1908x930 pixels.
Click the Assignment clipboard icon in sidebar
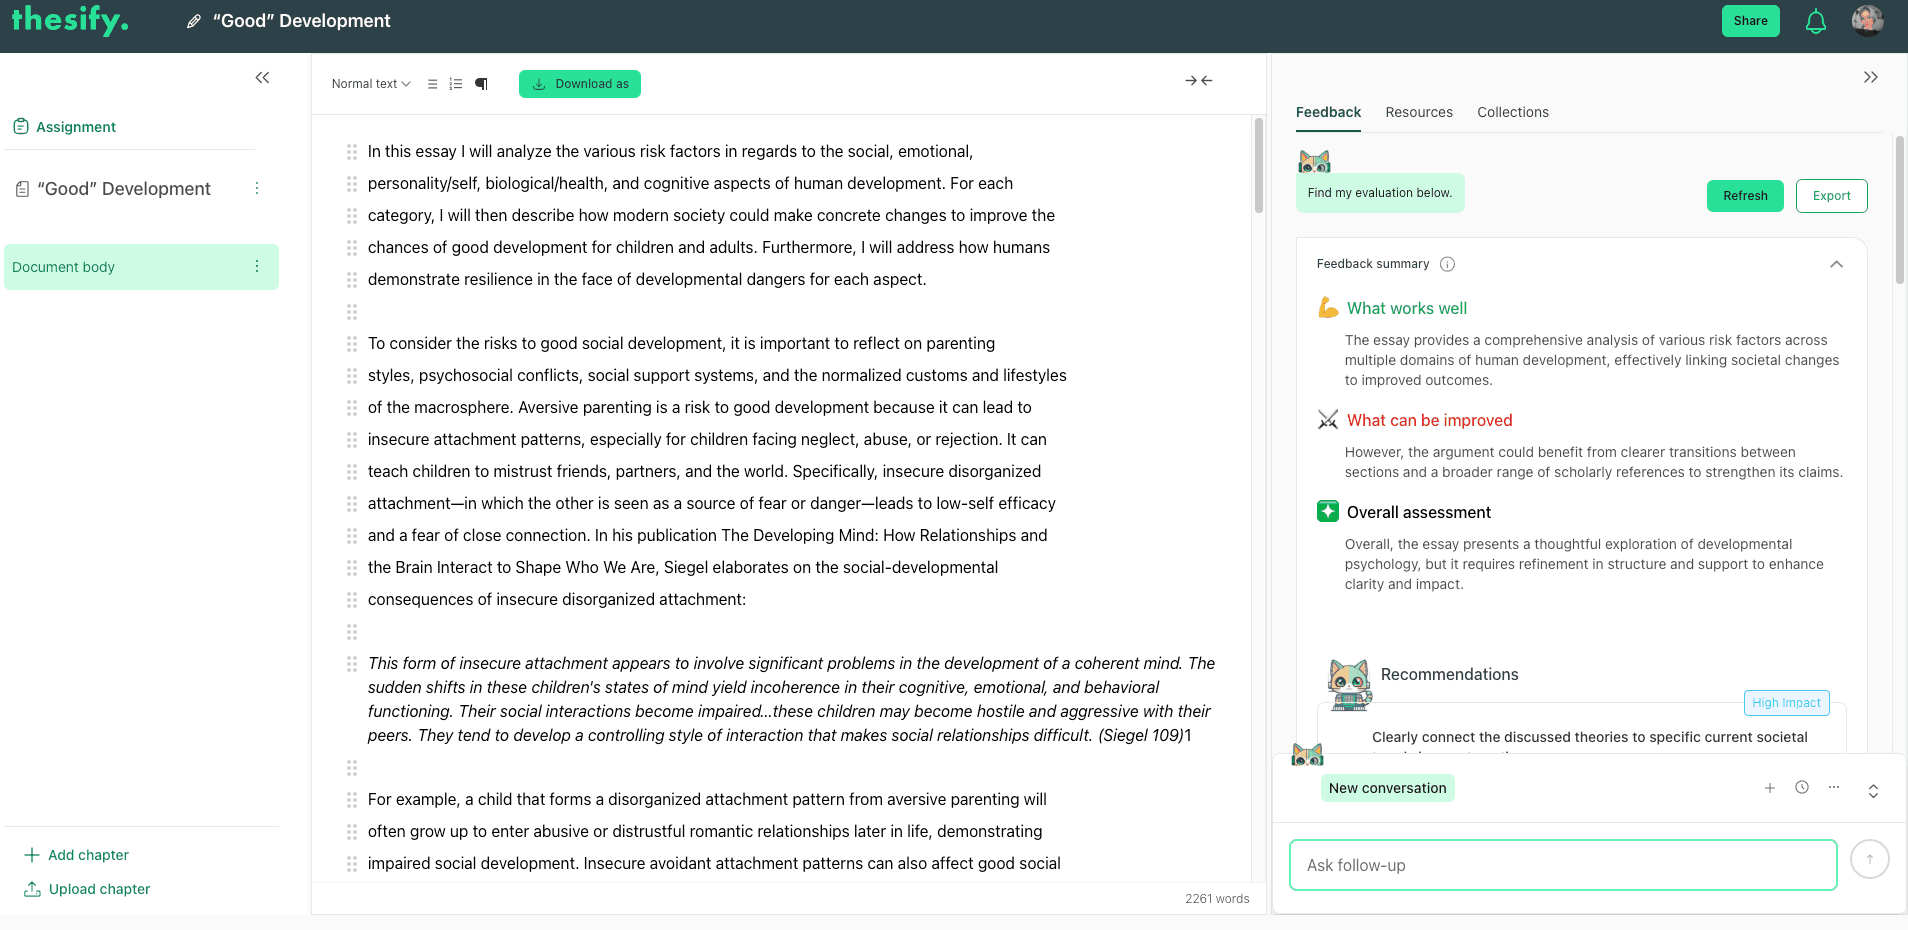tap(21, 126)
